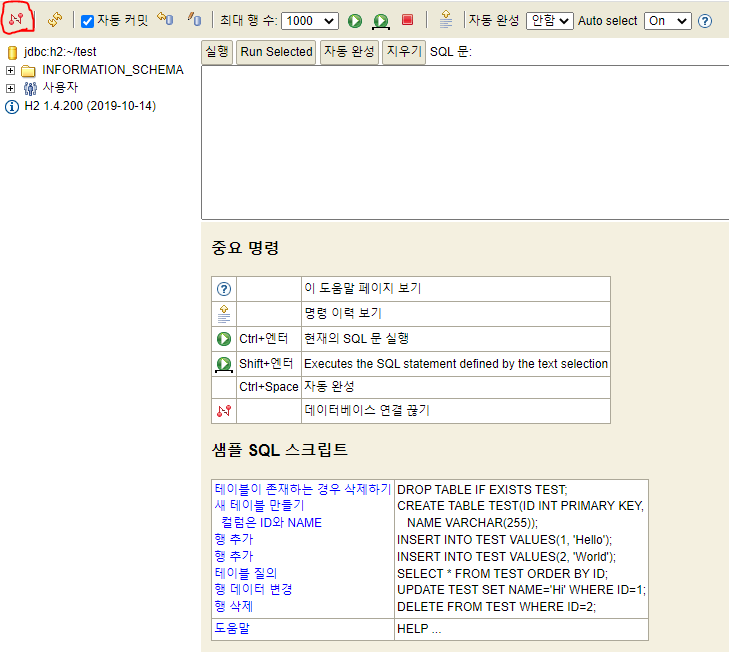
Task: Click the 새 테이블 만들기 link
Action: pos(259,506)
